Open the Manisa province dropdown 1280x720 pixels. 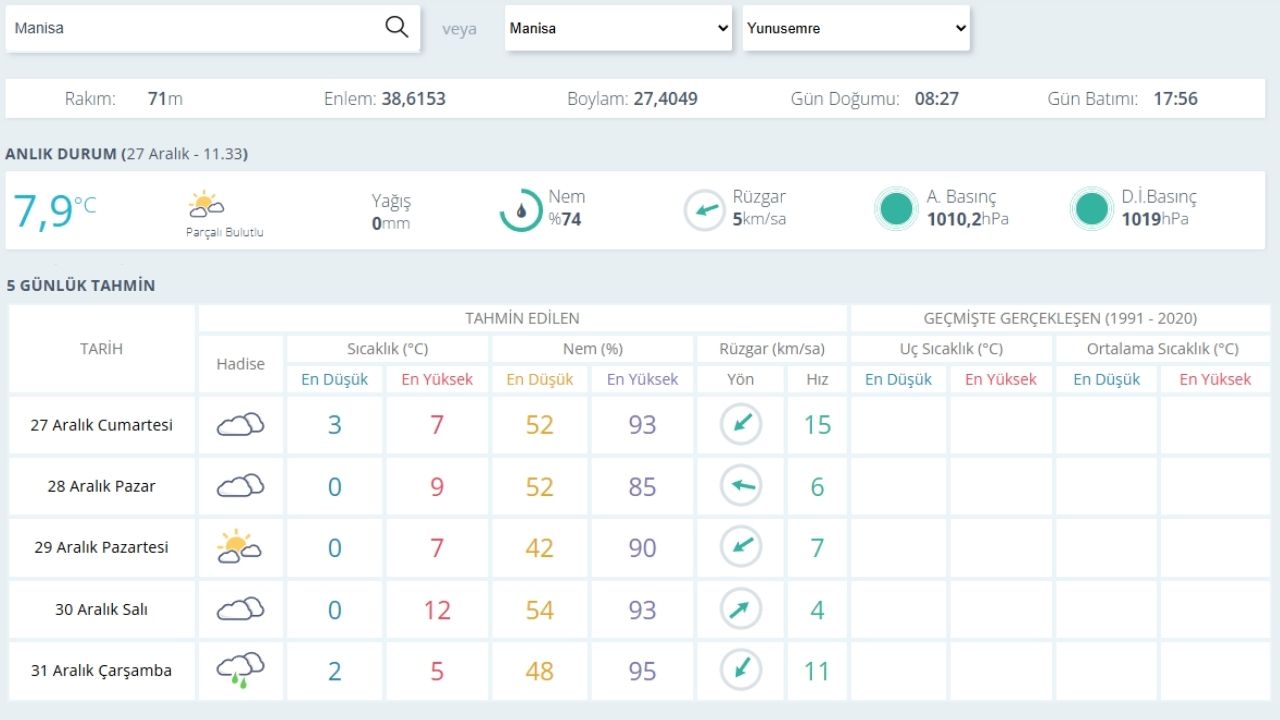pyautogui.click(x=619, y=29)
